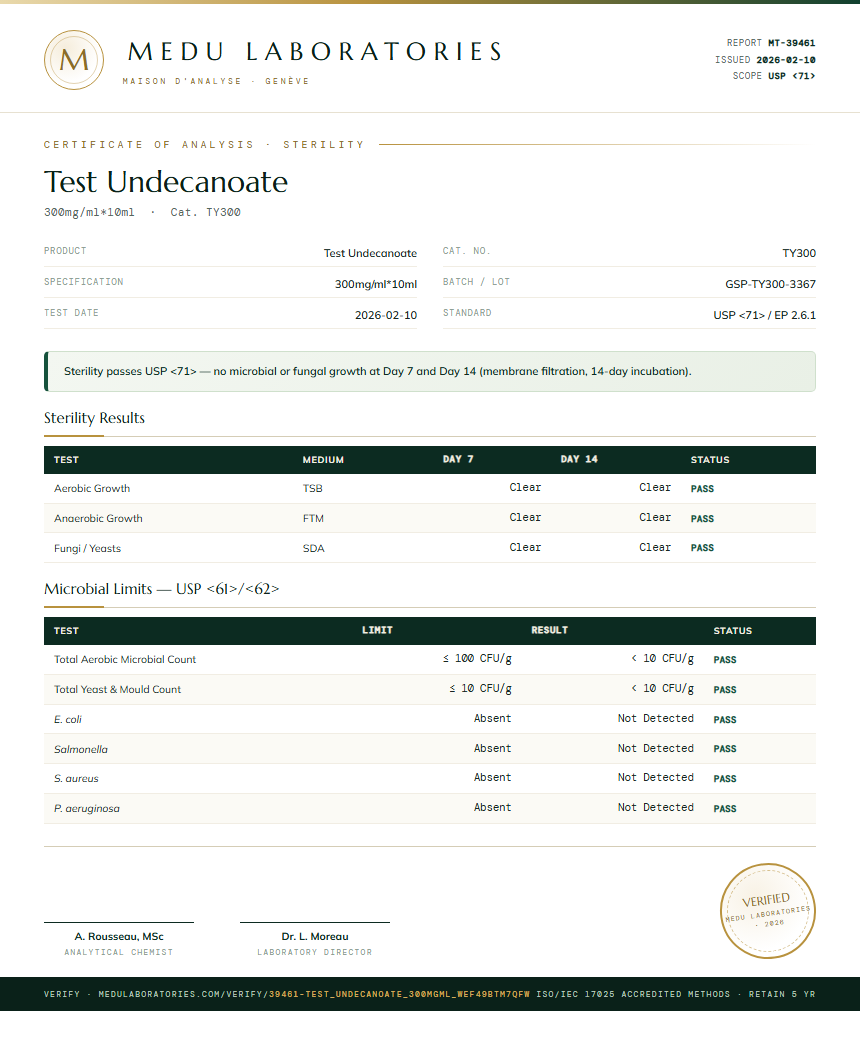
Task: Click the ≤ 10 CFU/g limit value
Action: pyautogui.click(x=481, y=688)
